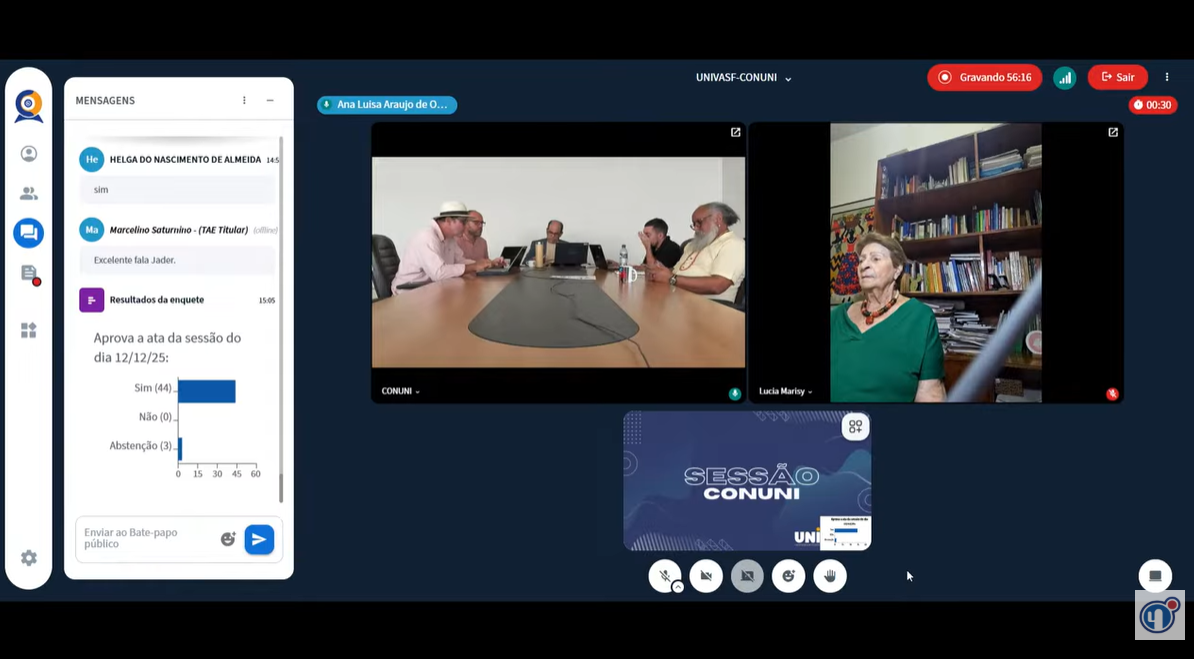This screenshot has height=659, width=1194.
Task: Click the Sair leave button
Action: click(1118, 78)
